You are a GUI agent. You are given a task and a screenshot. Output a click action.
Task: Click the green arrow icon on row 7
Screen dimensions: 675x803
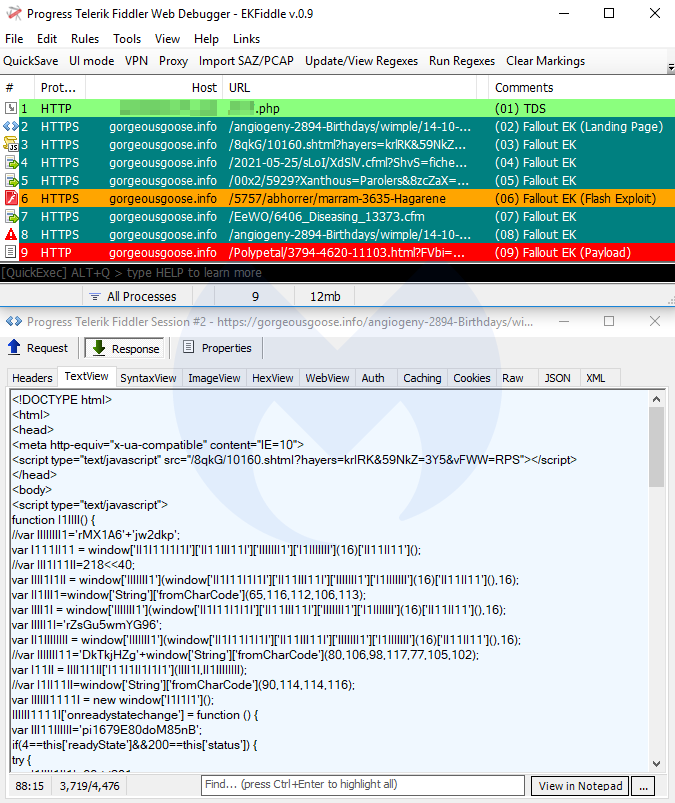11,216
